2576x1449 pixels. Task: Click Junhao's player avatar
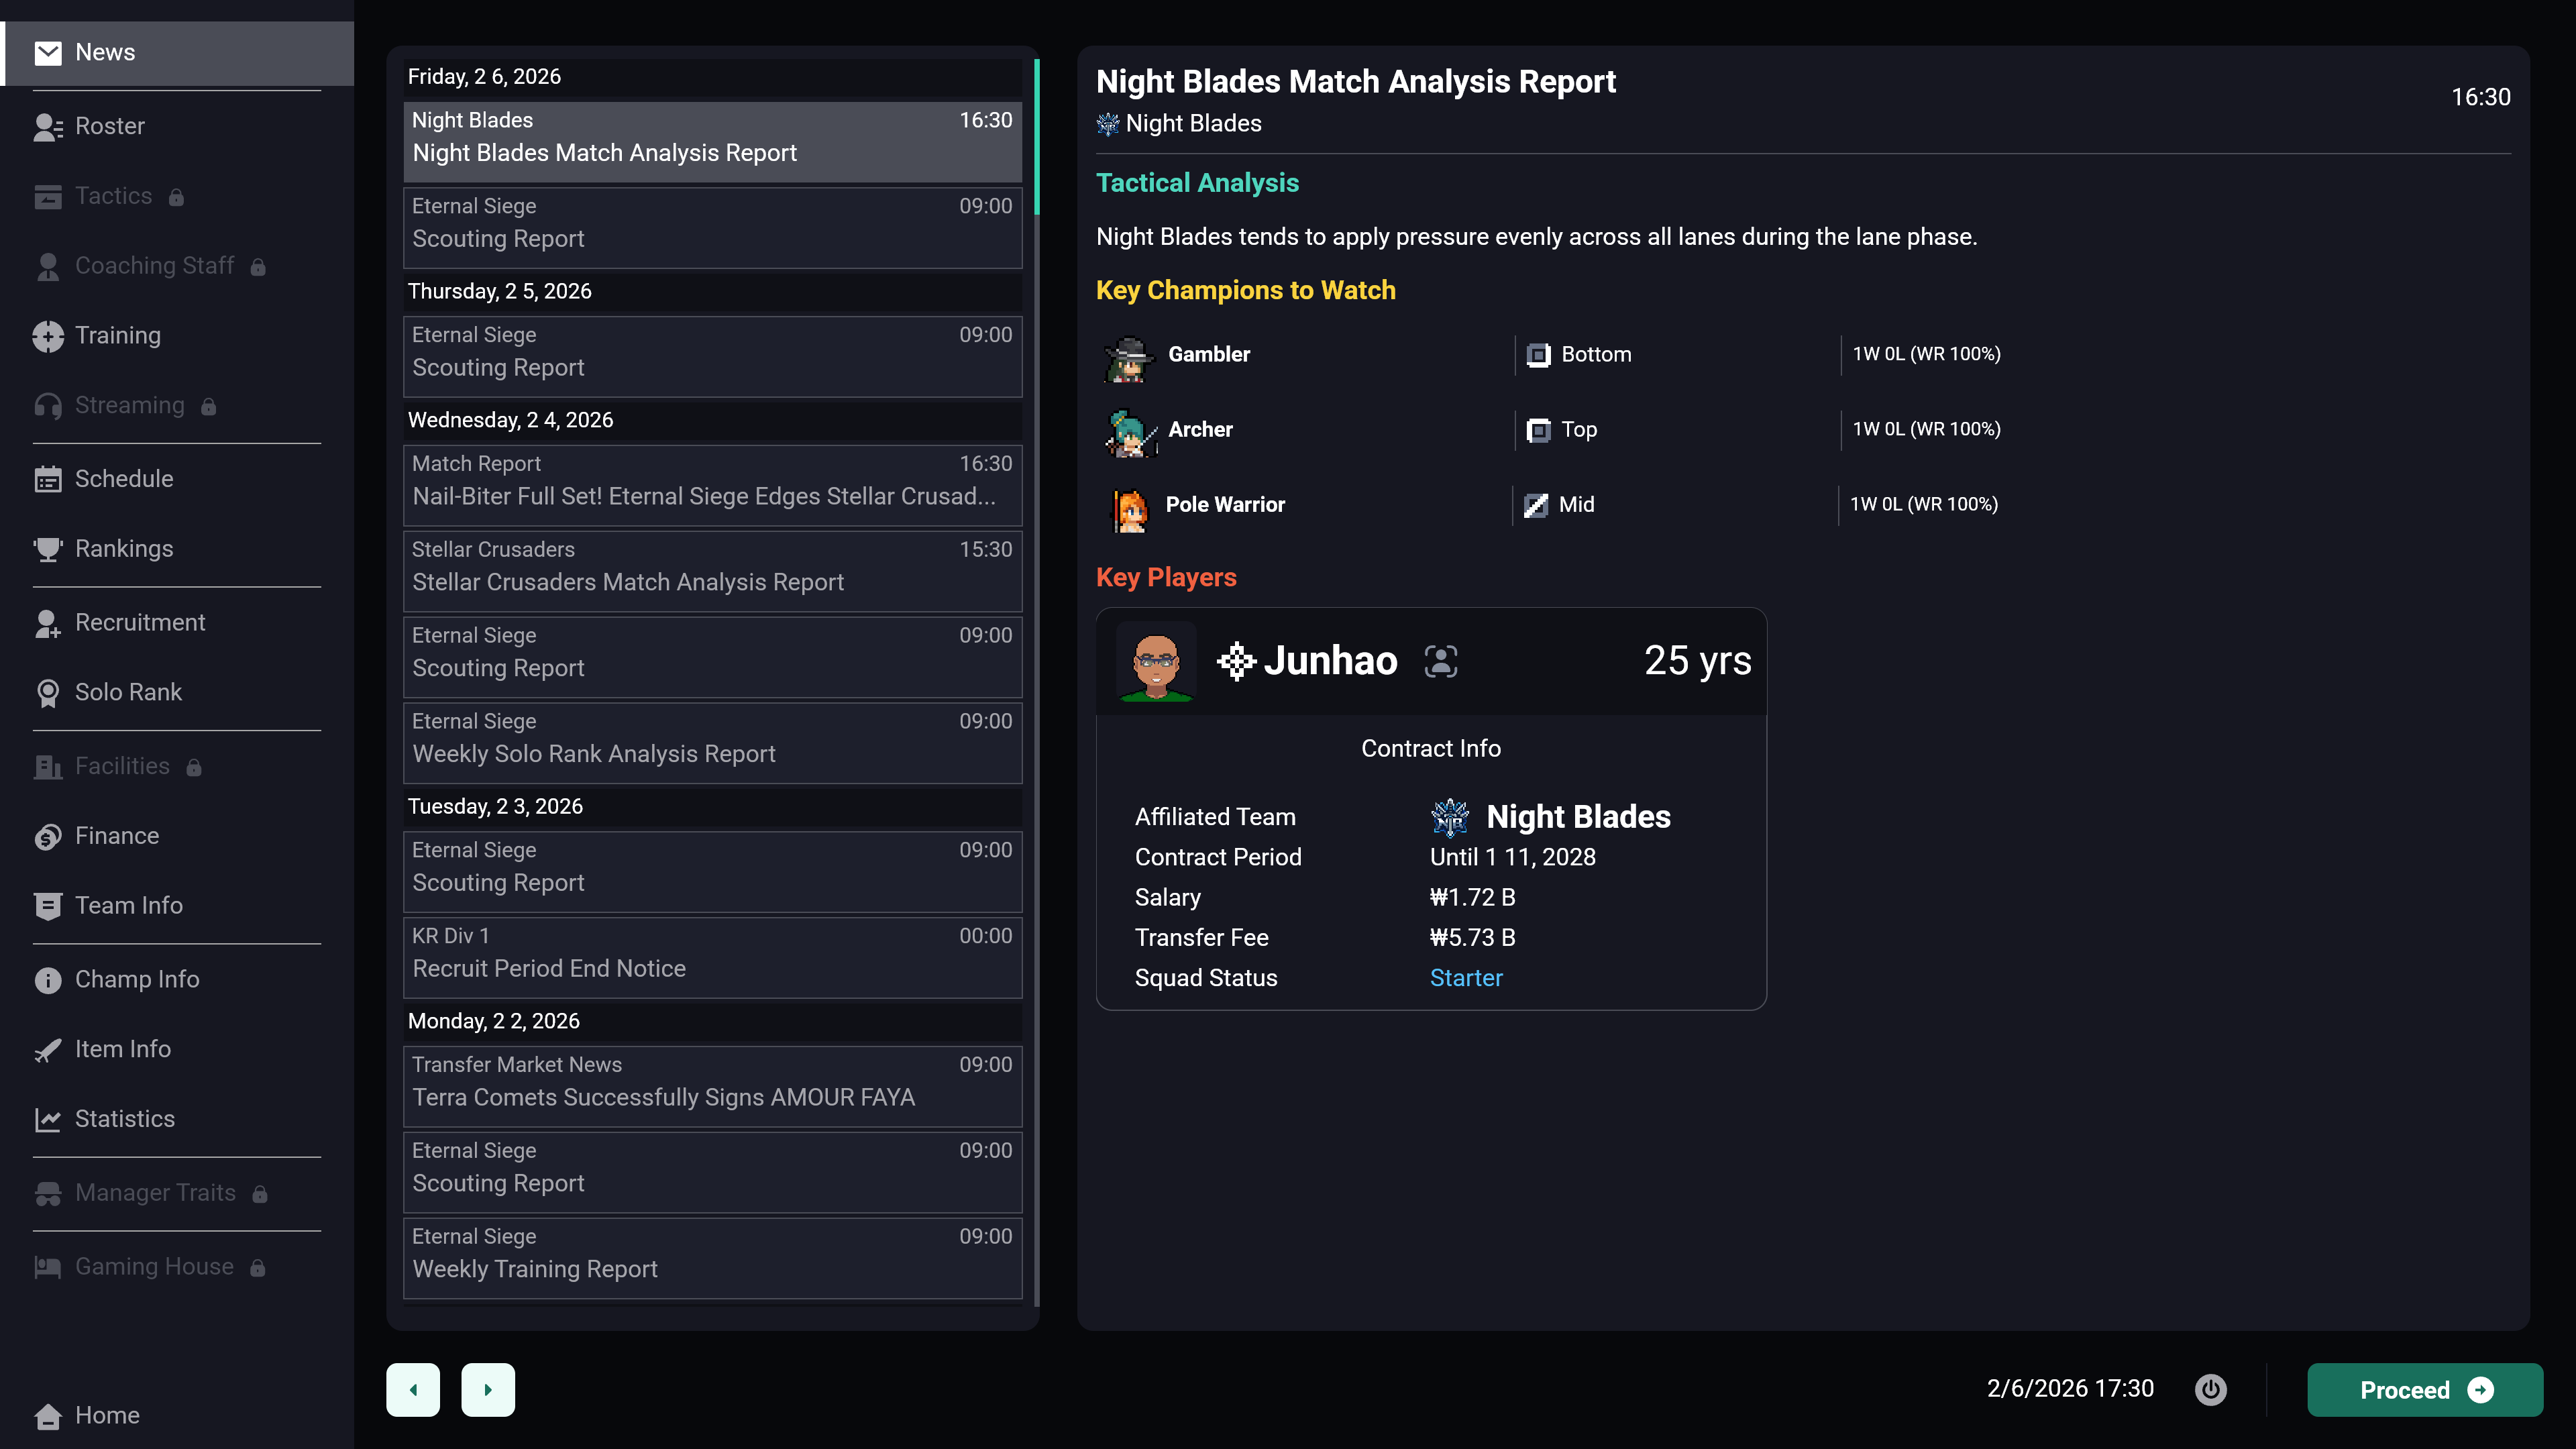point(1156,662)
